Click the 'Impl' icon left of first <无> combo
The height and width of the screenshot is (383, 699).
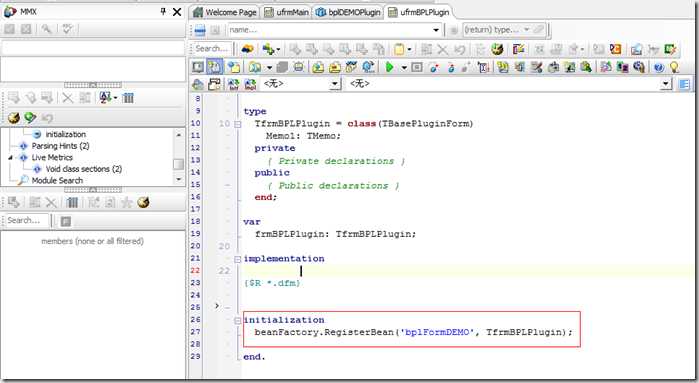[250, 84]
